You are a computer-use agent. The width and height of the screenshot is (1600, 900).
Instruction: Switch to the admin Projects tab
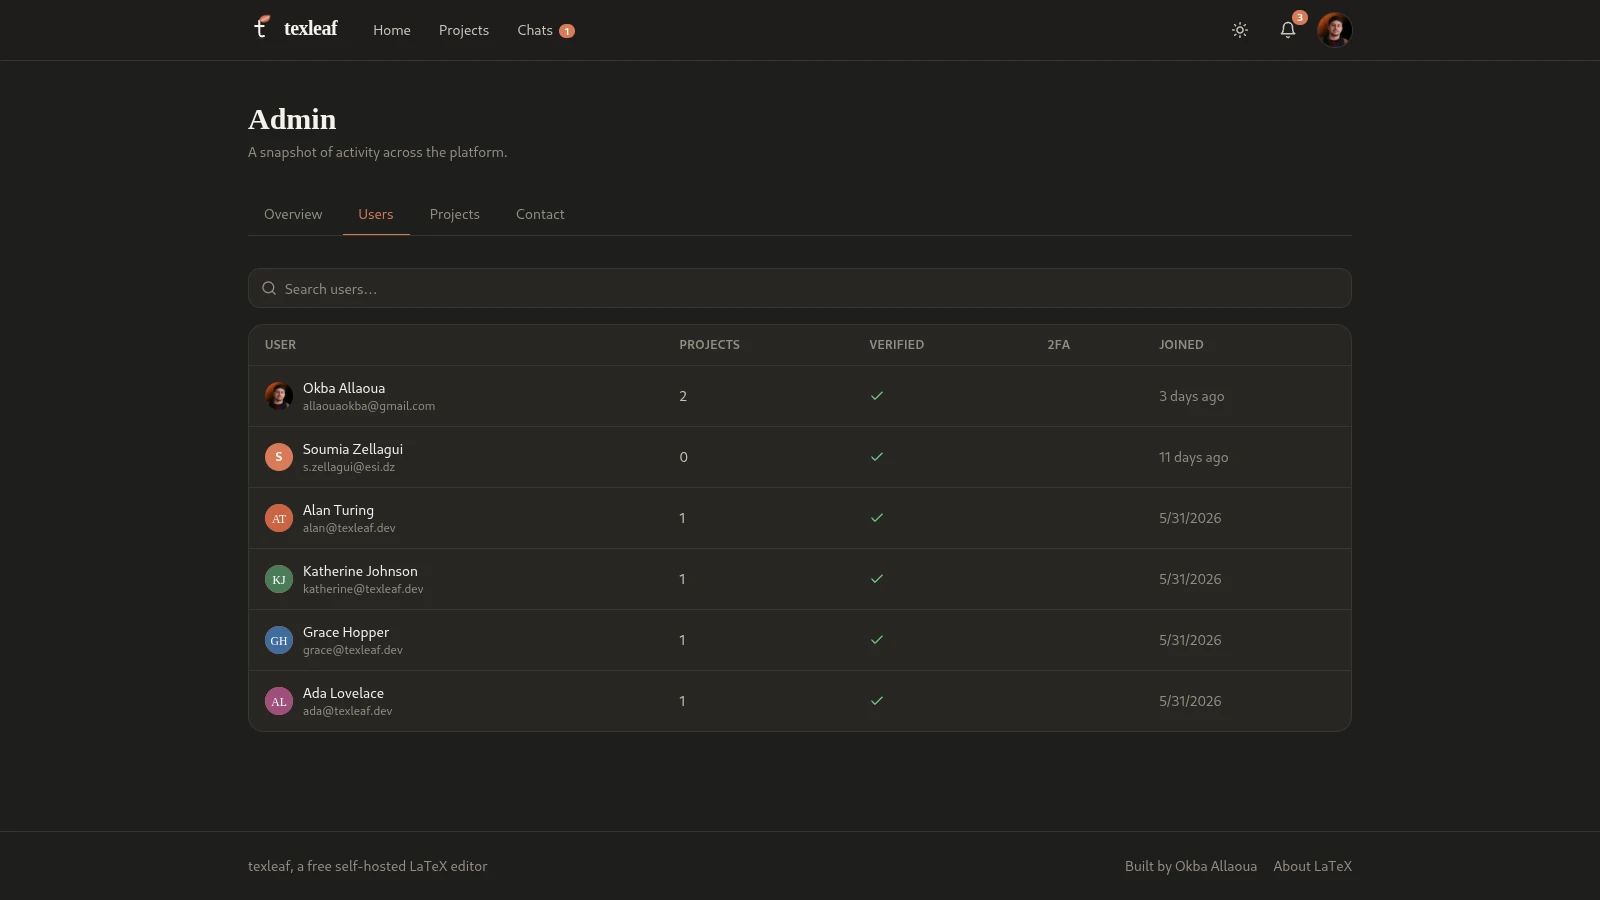(455, 214)
